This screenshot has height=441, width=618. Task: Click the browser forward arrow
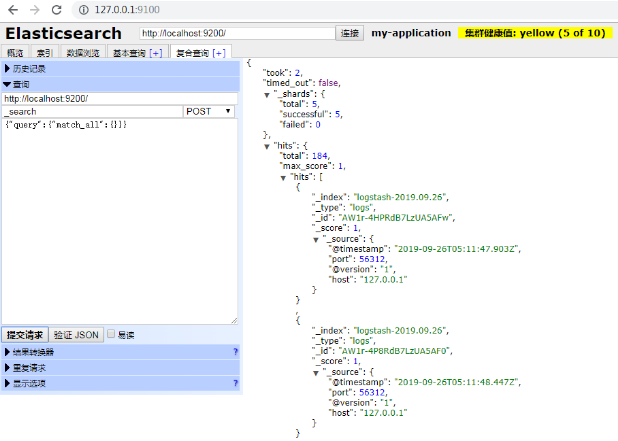(35, 10)
